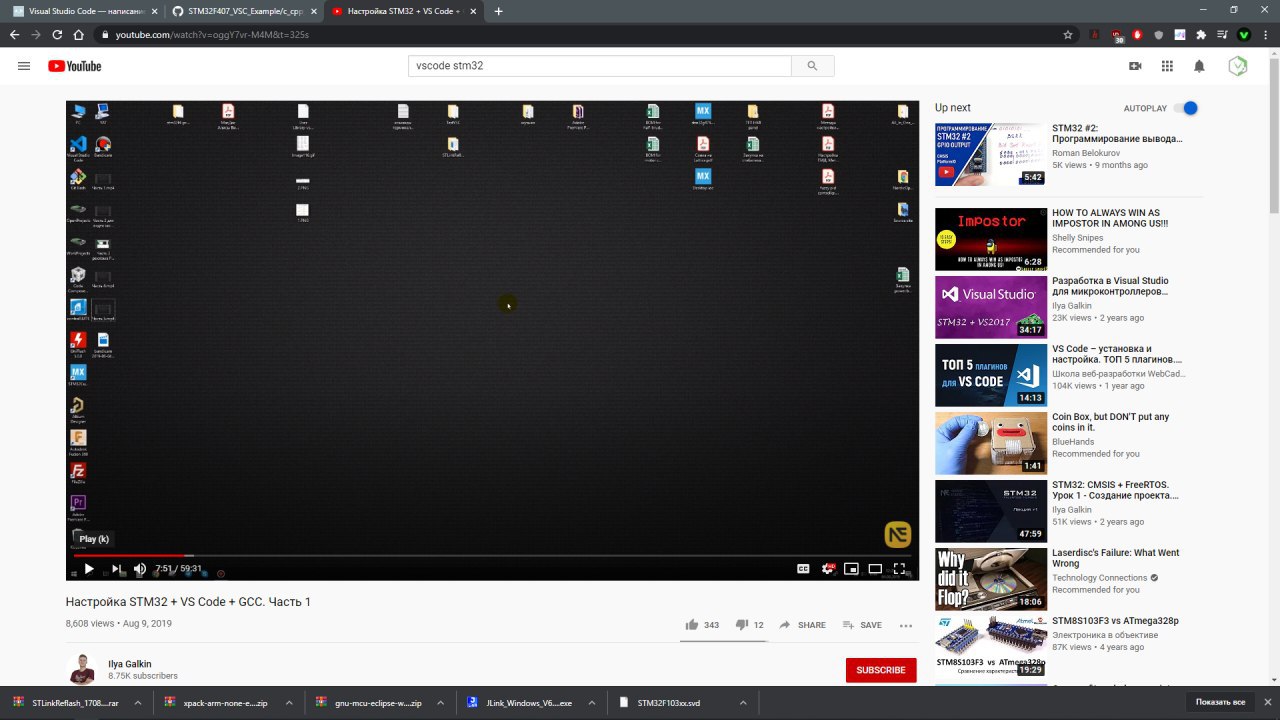1280x720 pixels.
Task: Reload the current page
Action: [x=57, y=34]
